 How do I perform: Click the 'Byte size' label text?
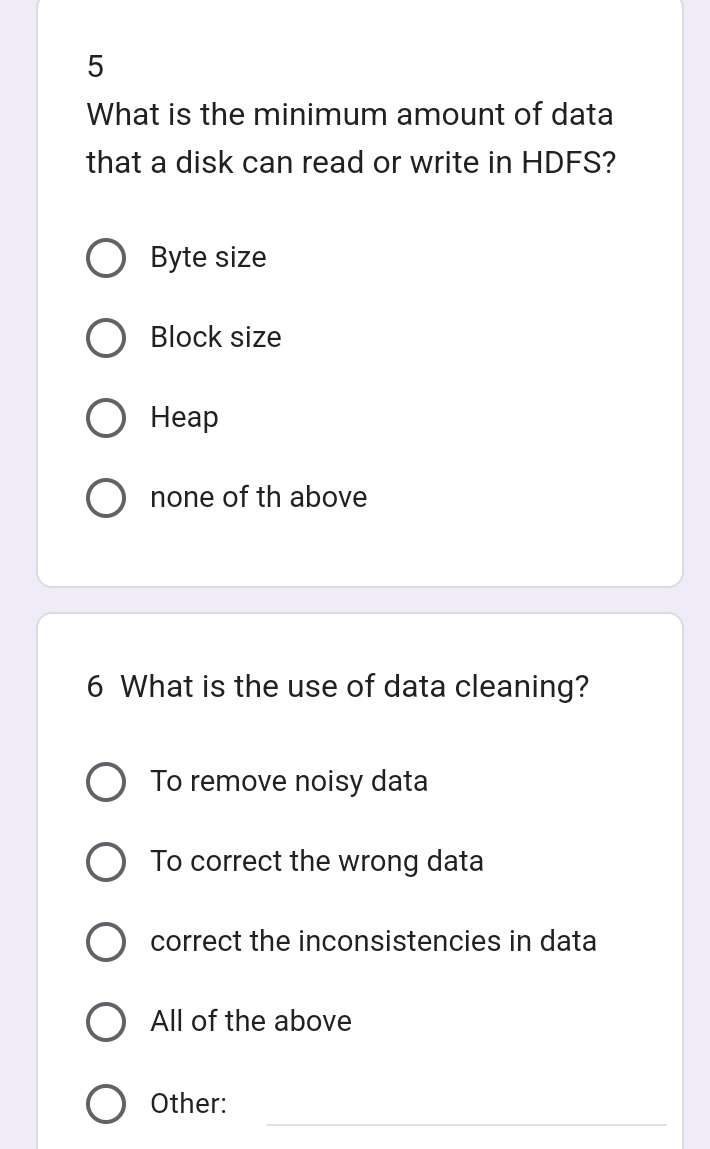[208, 258]
